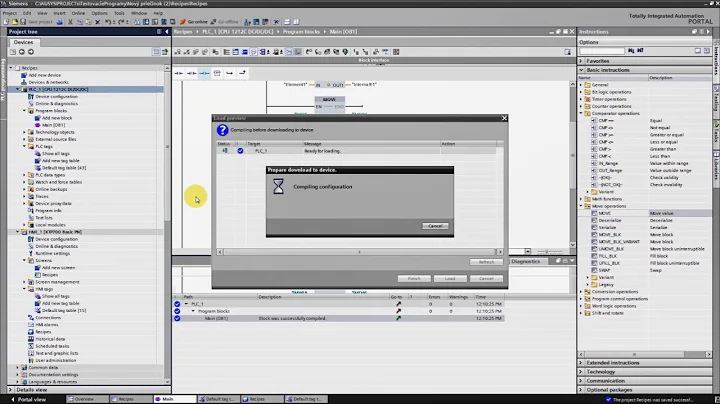Click the Save project disk icon

[23, 22]
